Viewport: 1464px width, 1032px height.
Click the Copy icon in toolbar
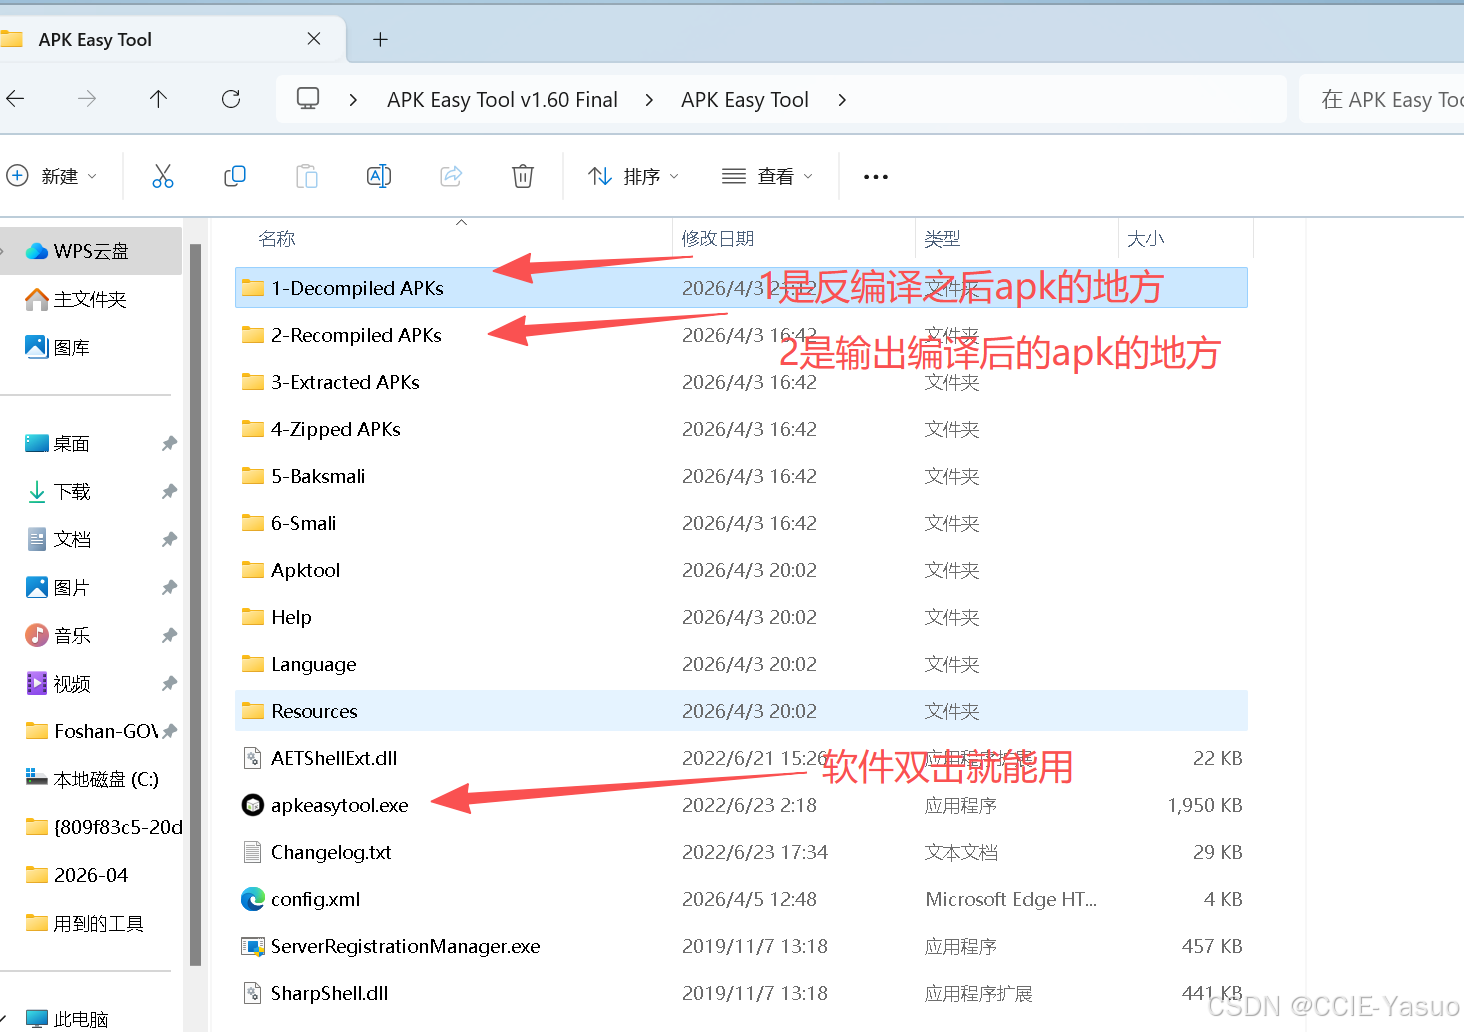[x=235, y=176]
